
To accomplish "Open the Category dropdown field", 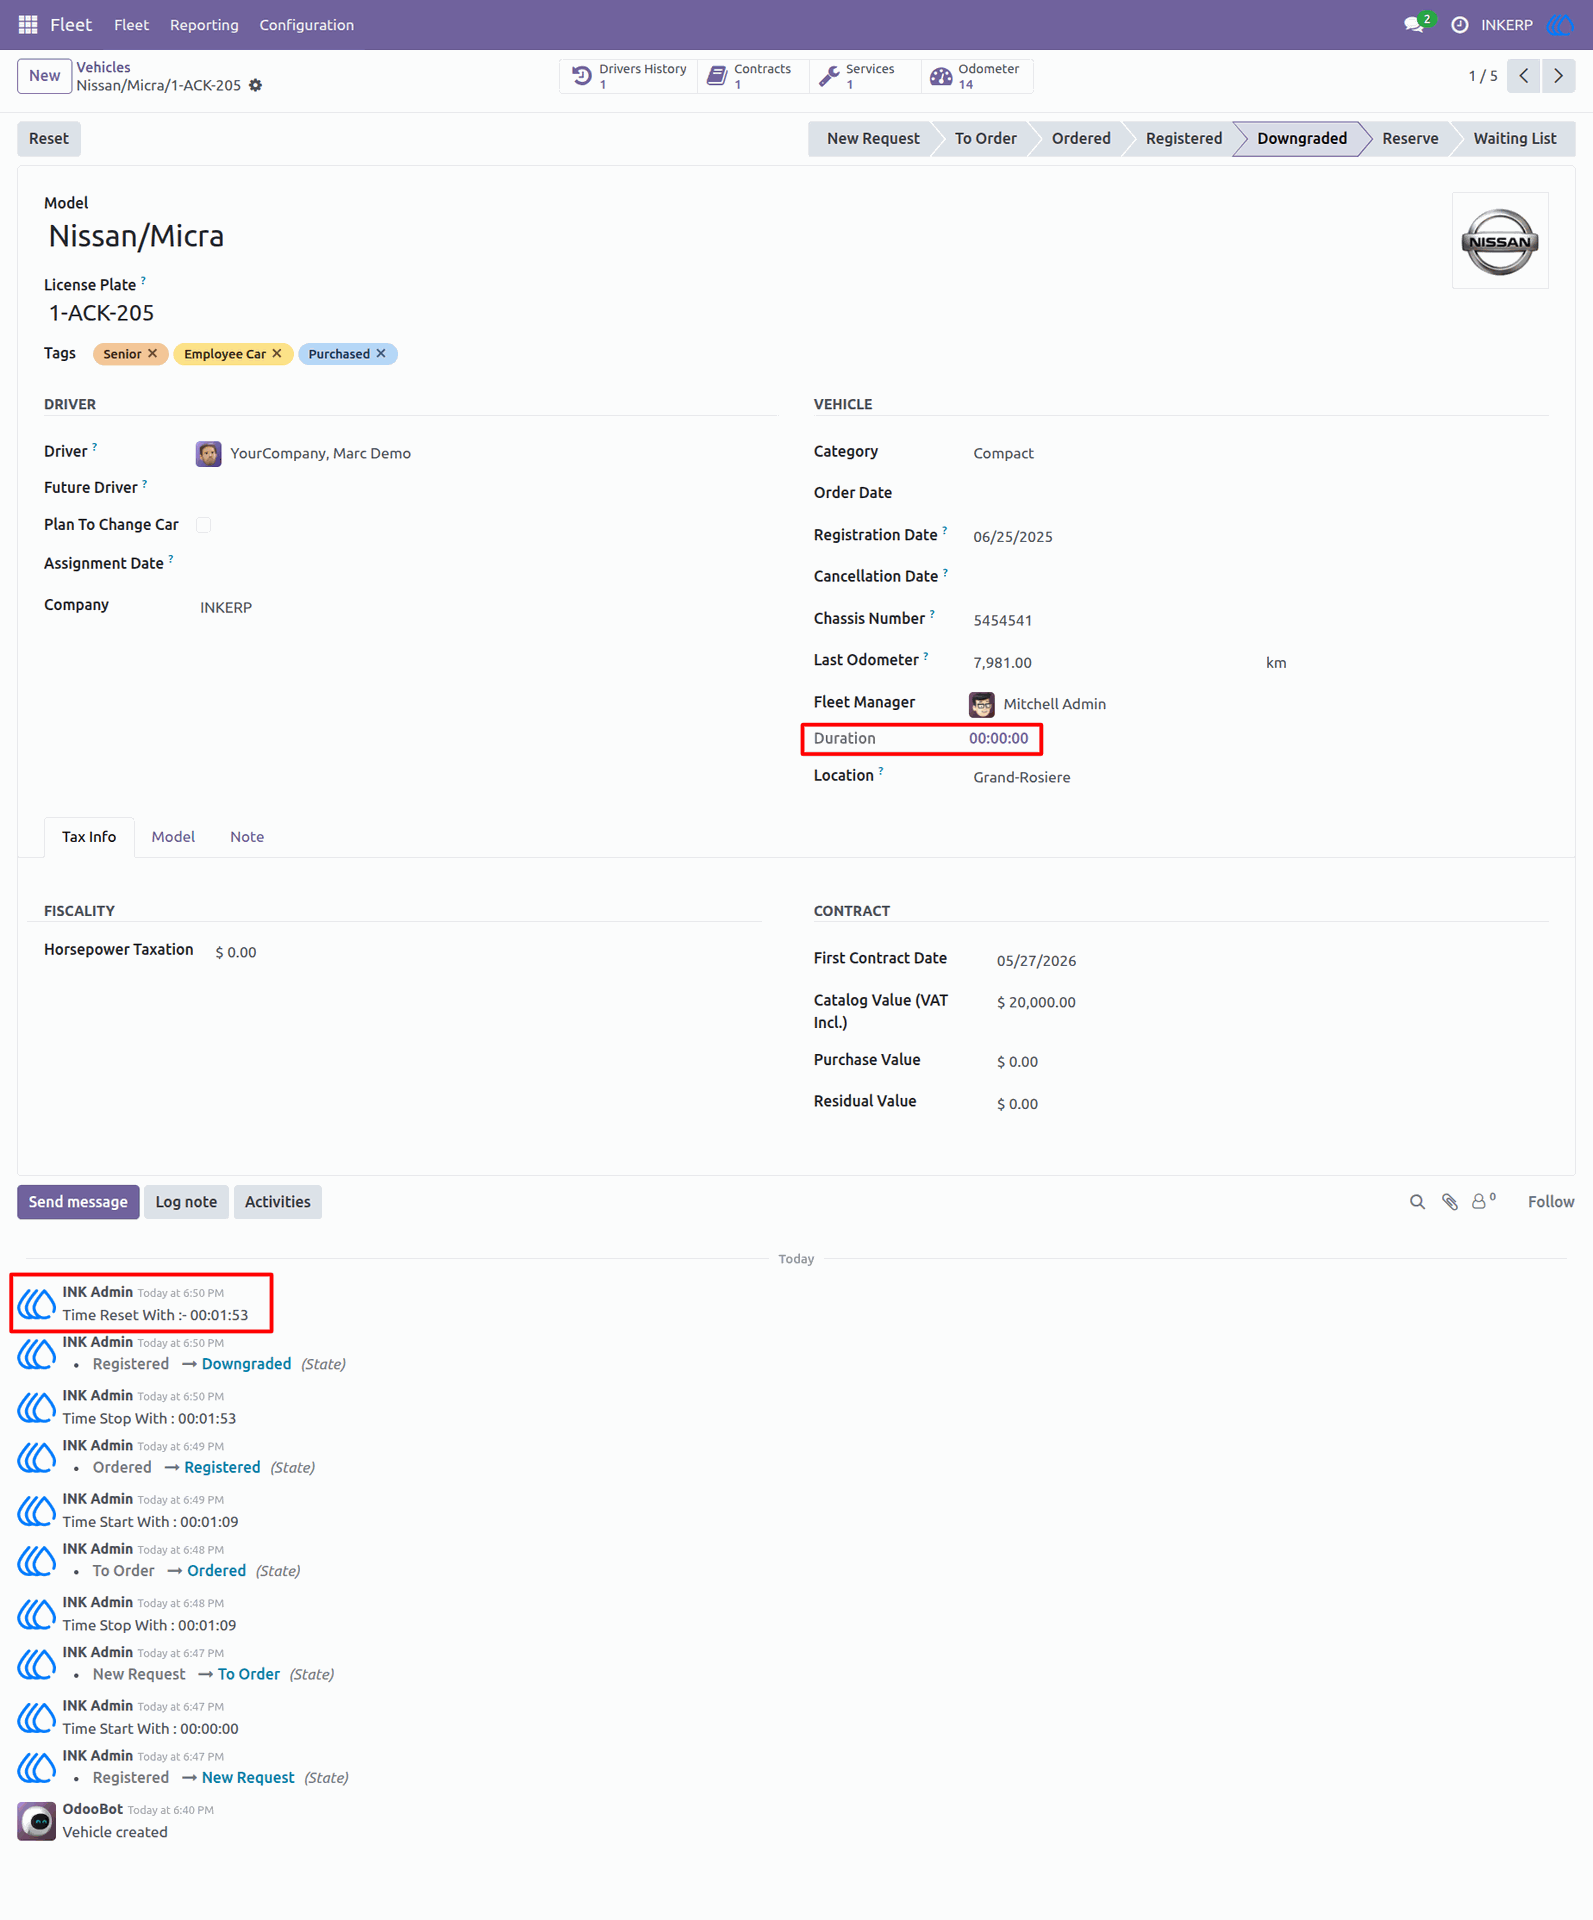I will (1260, 453).
